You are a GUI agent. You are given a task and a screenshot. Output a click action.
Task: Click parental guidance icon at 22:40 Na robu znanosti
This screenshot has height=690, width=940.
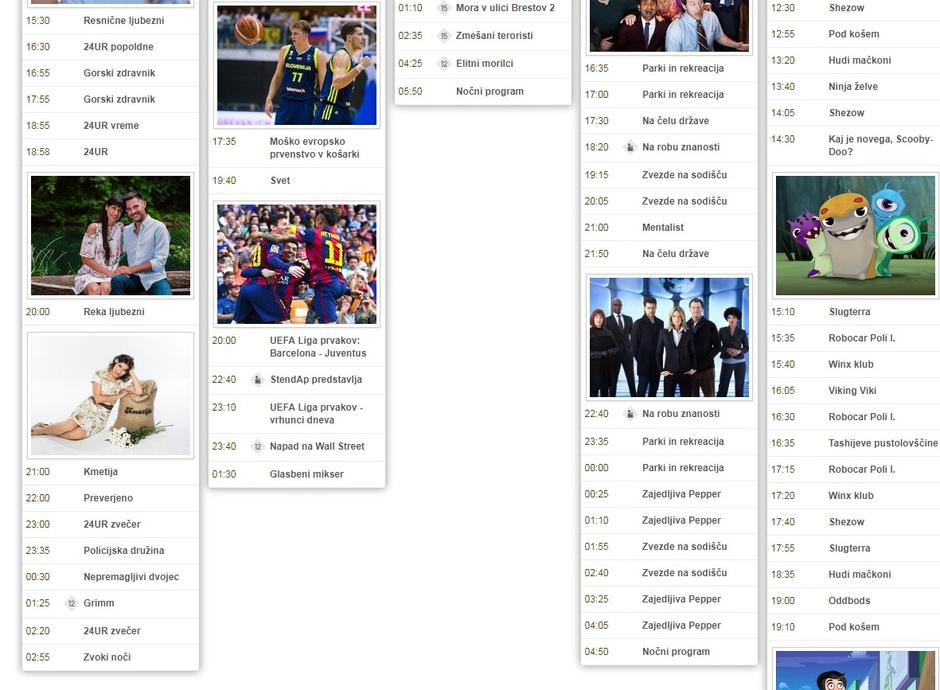click(x=630, y=414)
